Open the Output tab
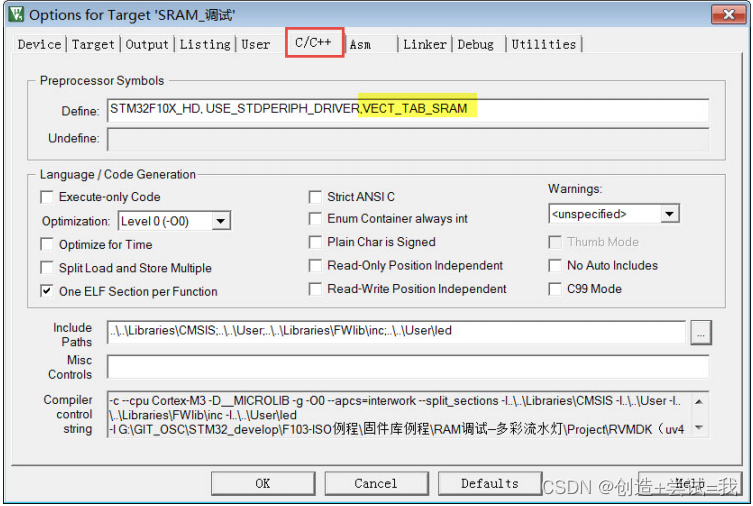This screenshot has height=506, width=753. (147, 44)
